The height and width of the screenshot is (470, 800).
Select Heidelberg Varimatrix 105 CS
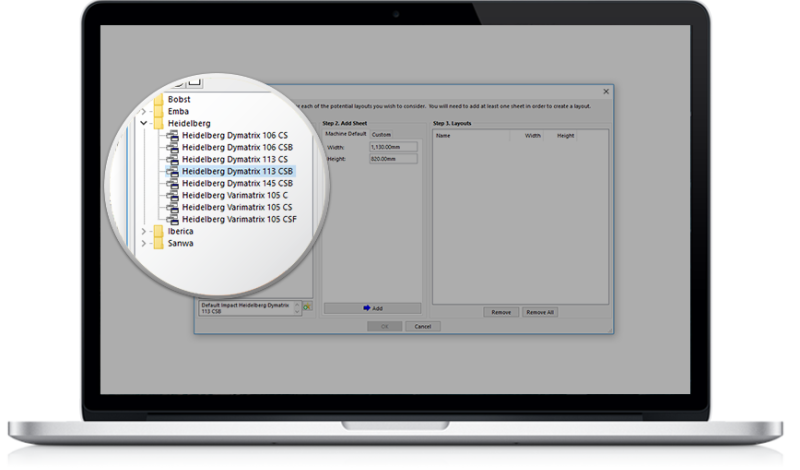[x=237, y=207]
